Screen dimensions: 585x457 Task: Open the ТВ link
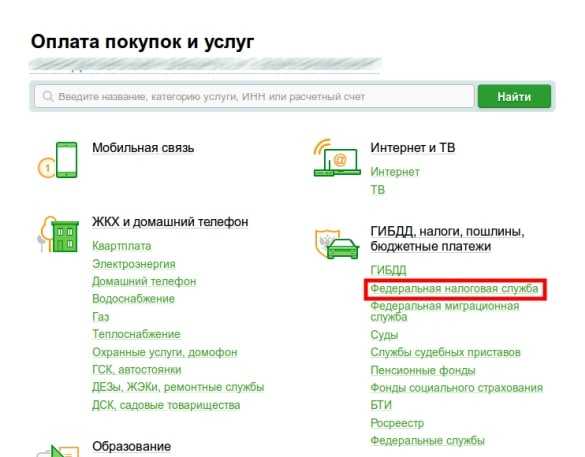pos(377,190)
